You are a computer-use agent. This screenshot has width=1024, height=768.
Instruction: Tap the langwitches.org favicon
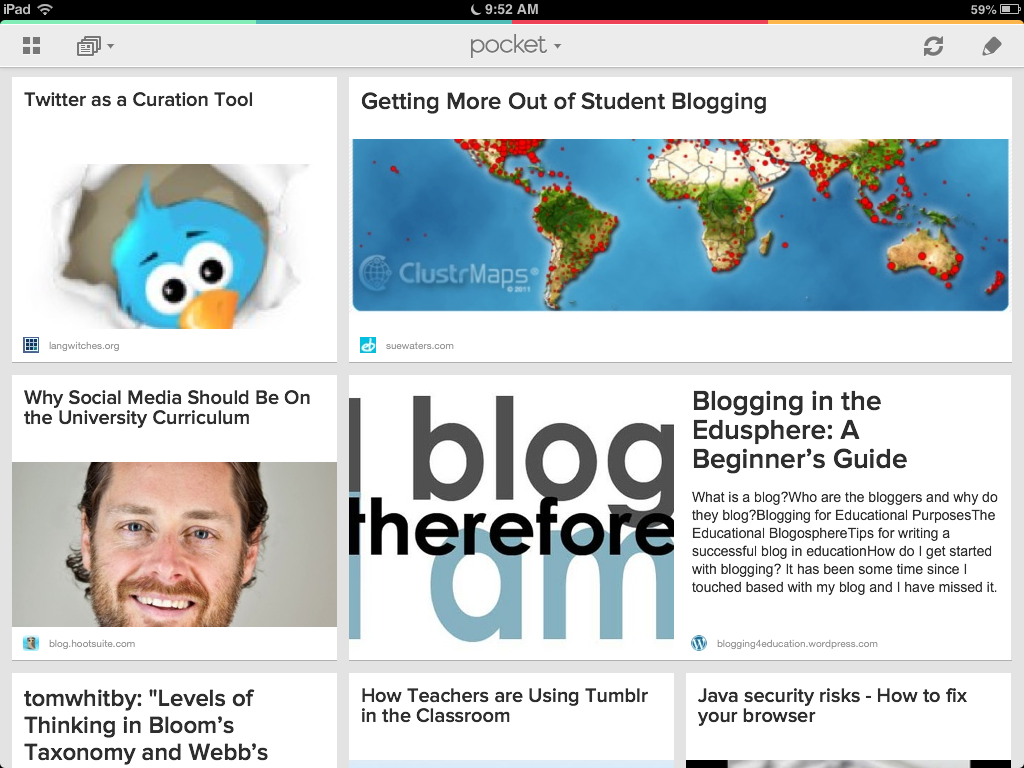[31, 345]
